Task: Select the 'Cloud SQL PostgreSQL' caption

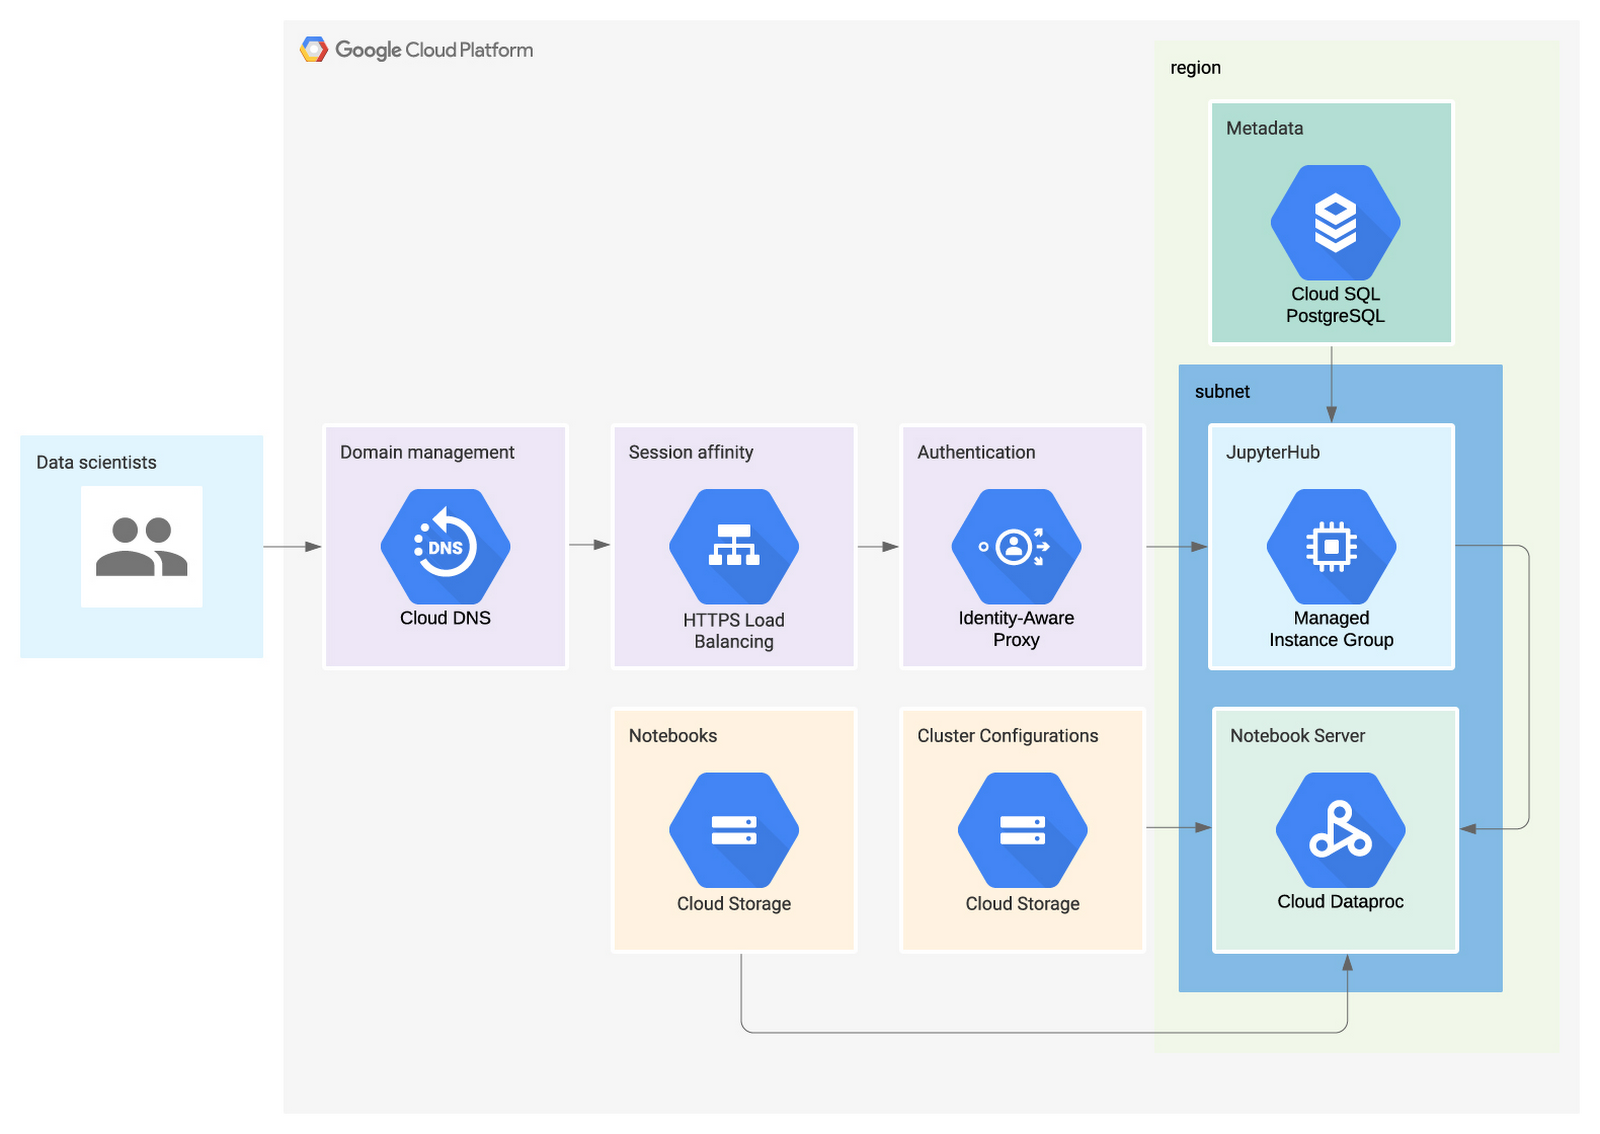Action: pos(1336,305)
